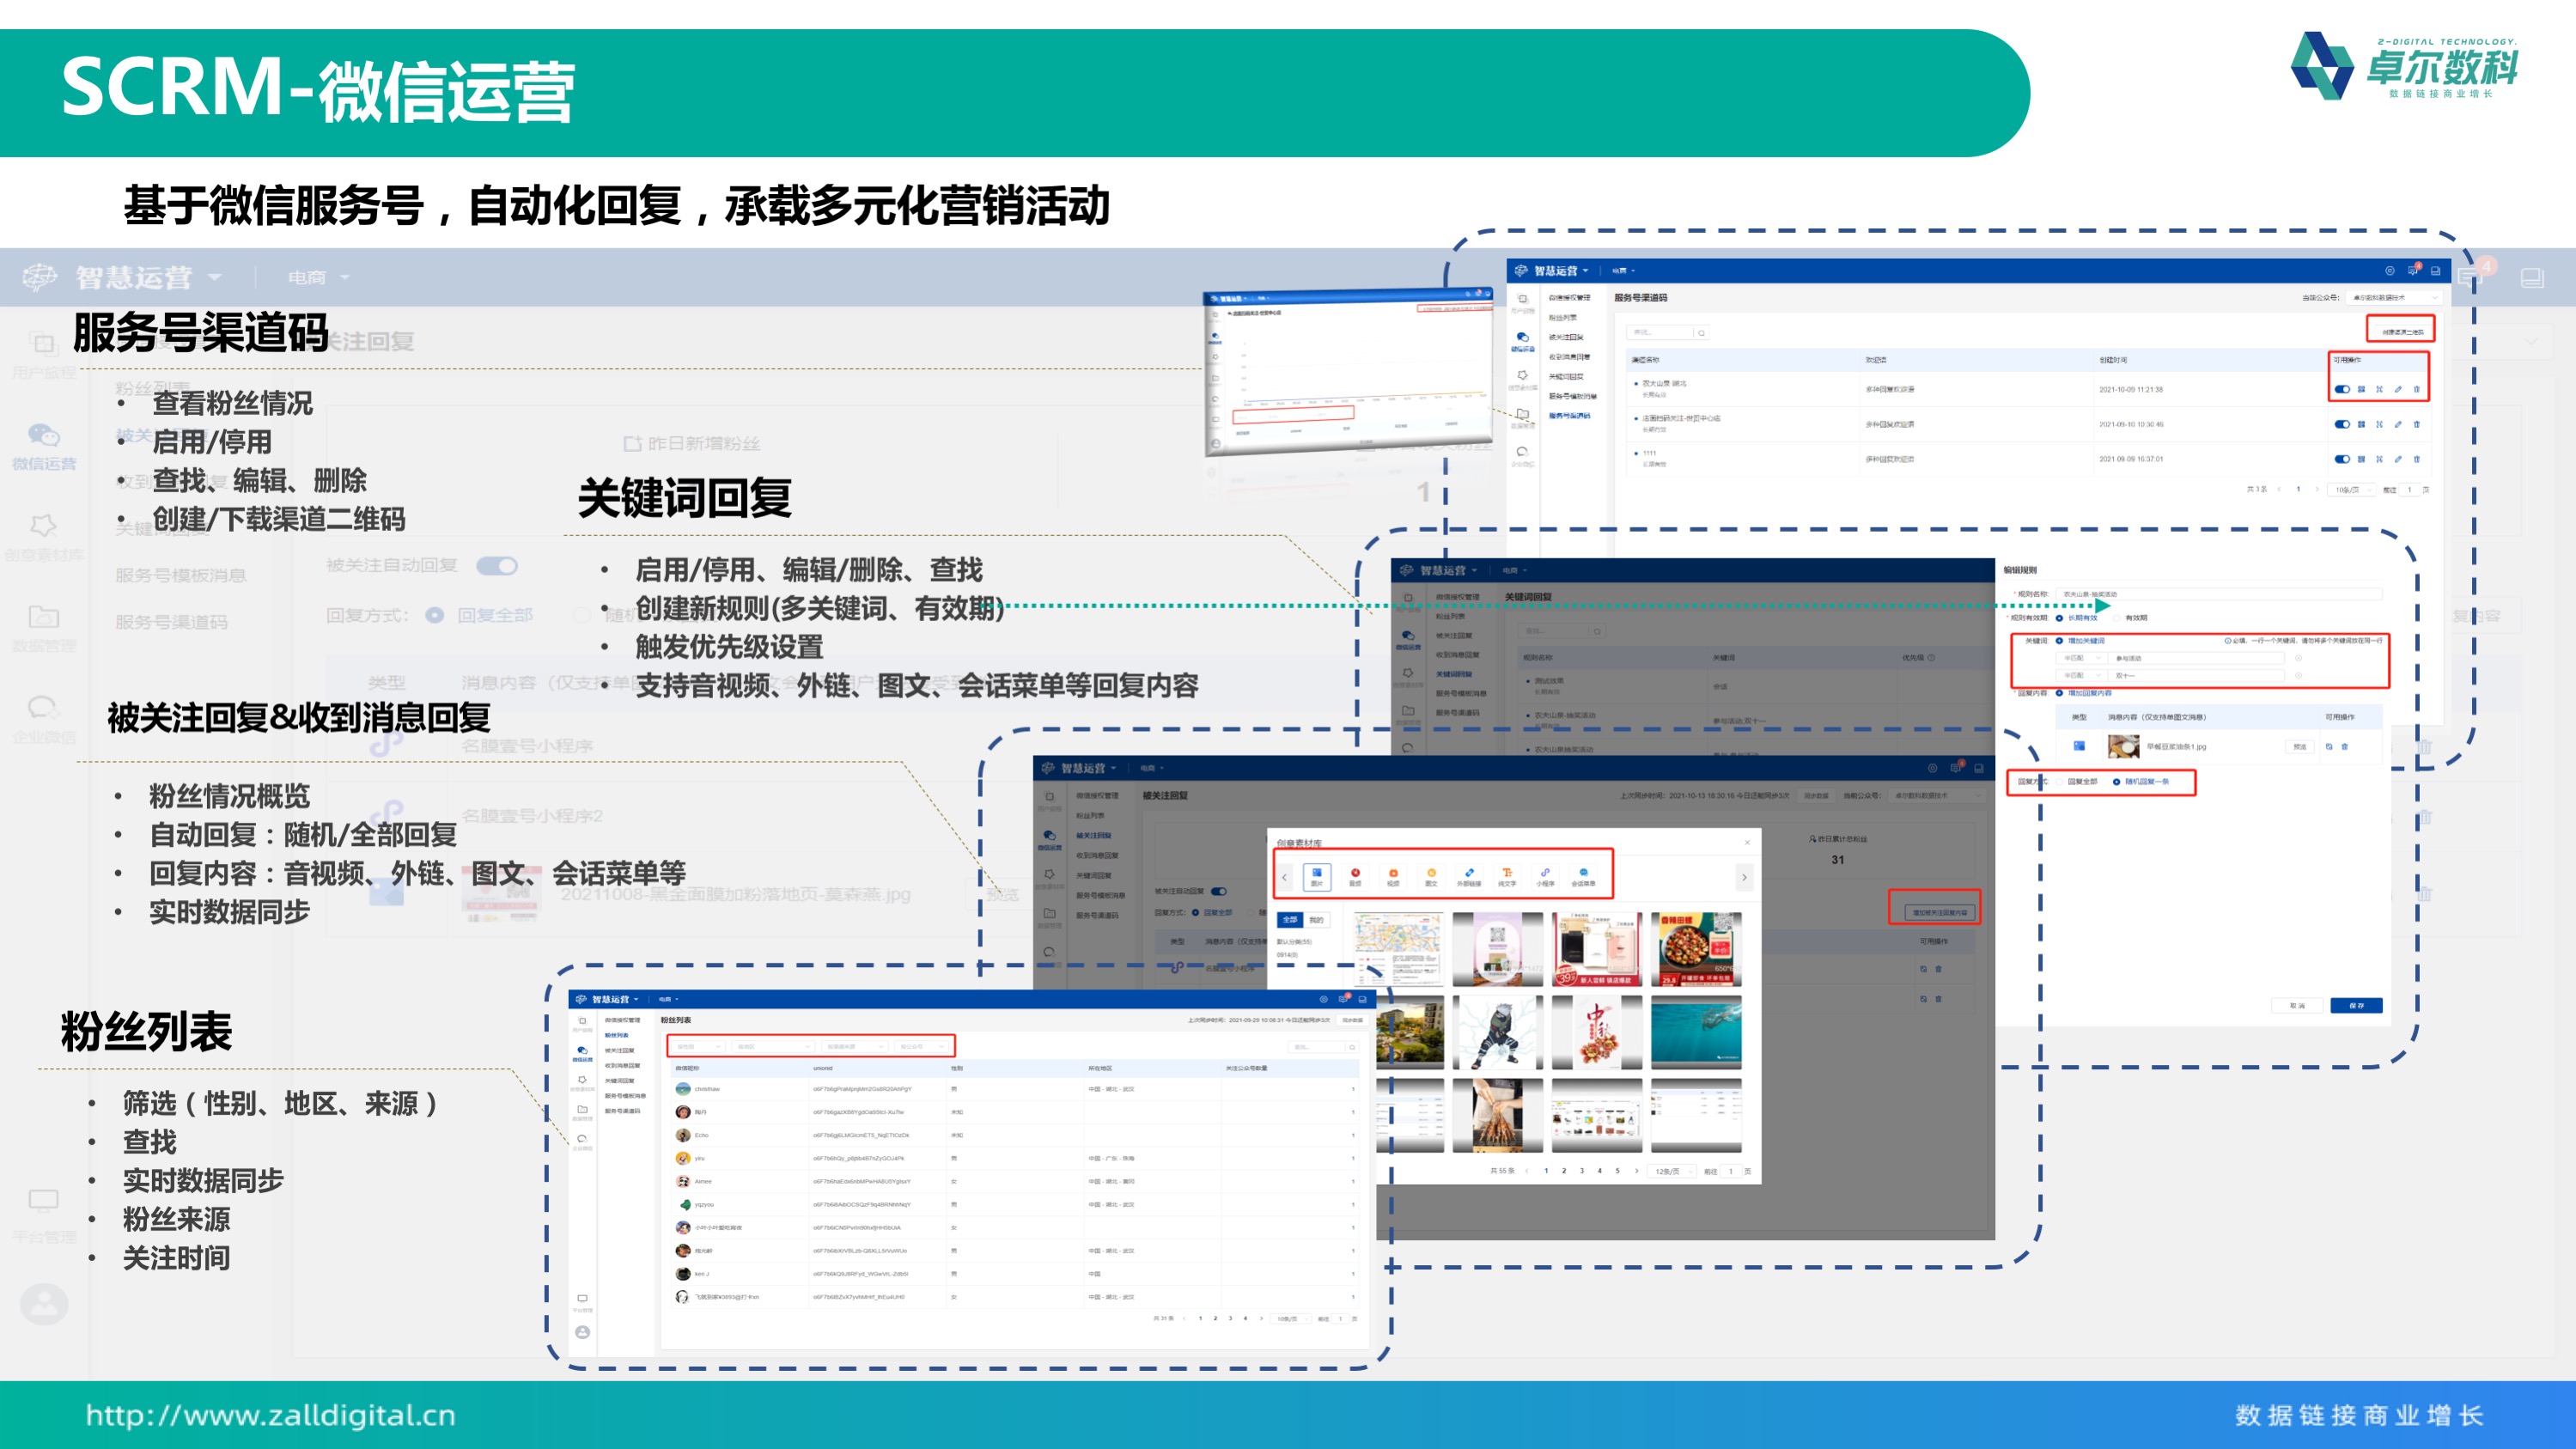Click 数据管理 folder icon in channel code sidebar
This screenshot has width=2576, height=1449.
point(1522,416)
